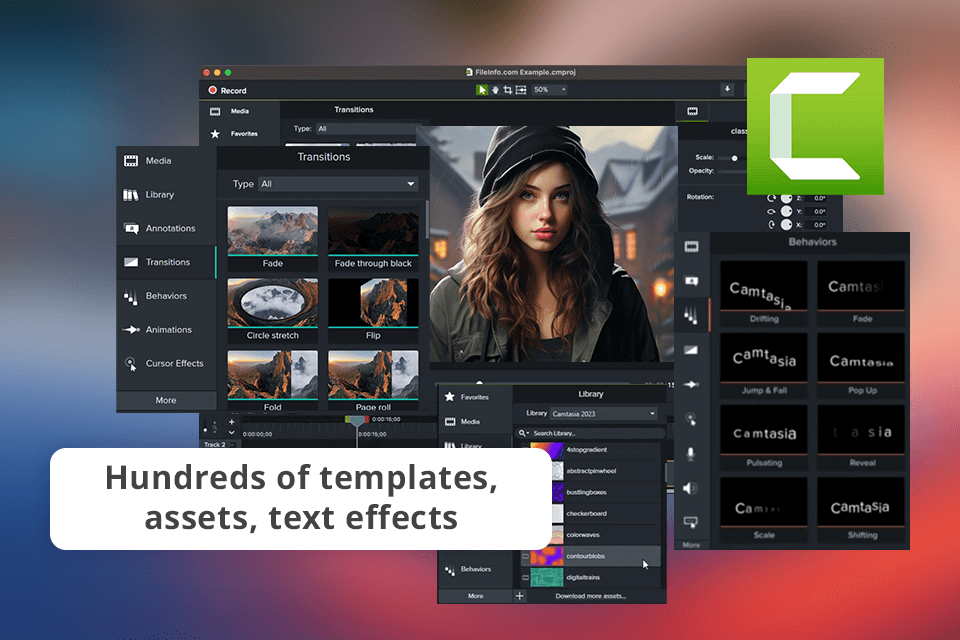Click the Search Library field

pos(591,433)
